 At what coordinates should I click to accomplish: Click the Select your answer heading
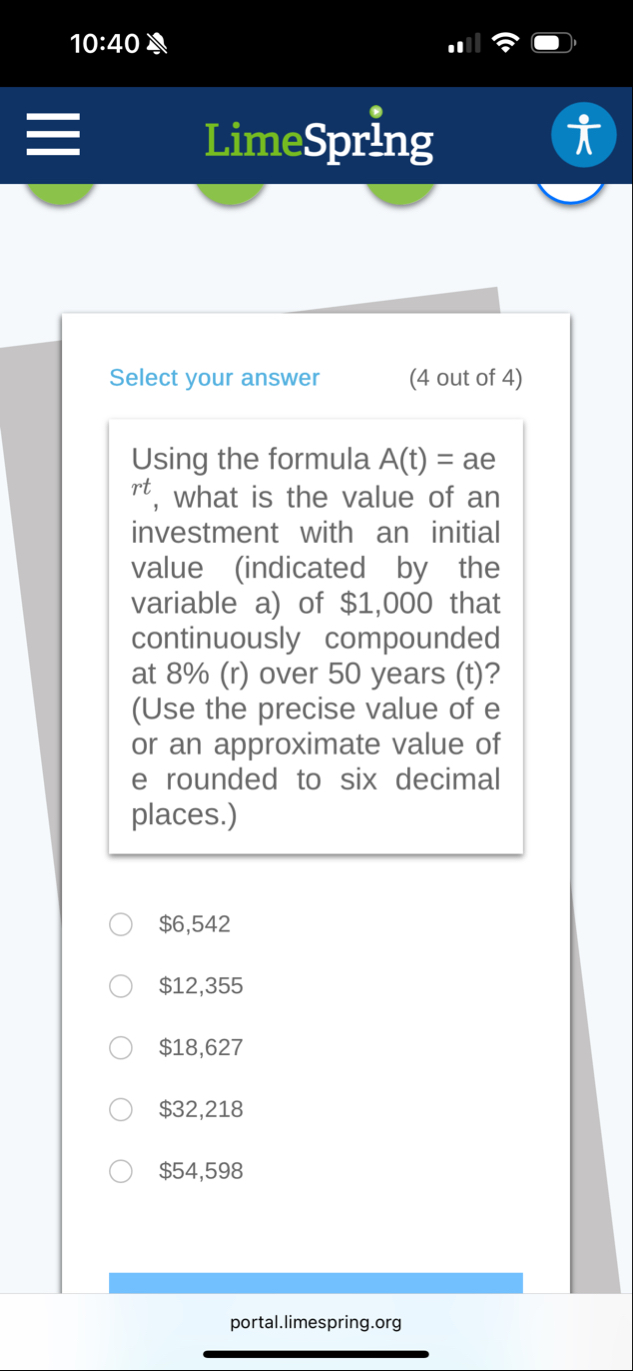click(214, 378)
